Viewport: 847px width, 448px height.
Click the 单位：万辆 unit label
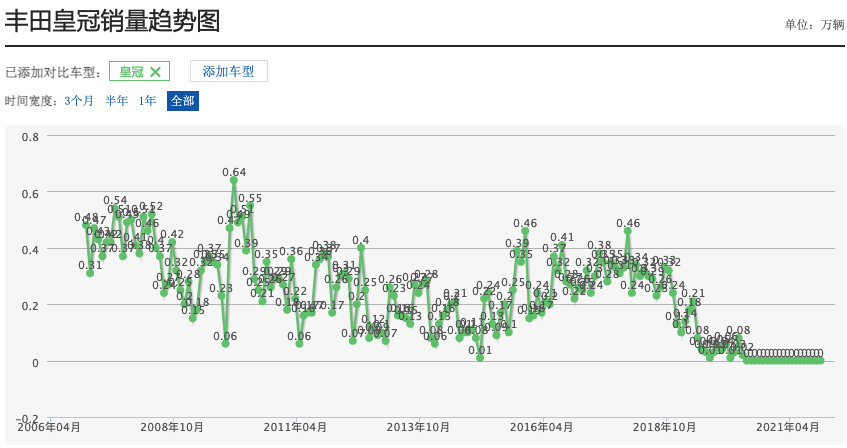814,24
